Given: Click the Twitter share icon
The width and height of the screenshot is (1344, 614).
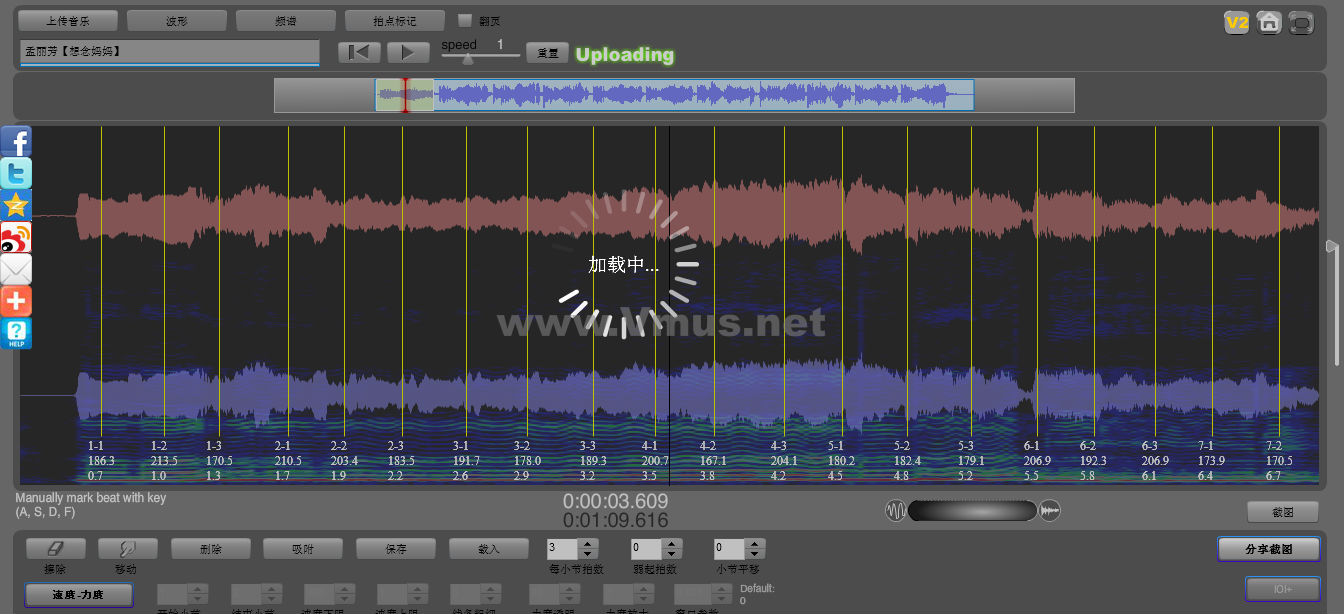Looking at the screenshot, I should [16, 173].
